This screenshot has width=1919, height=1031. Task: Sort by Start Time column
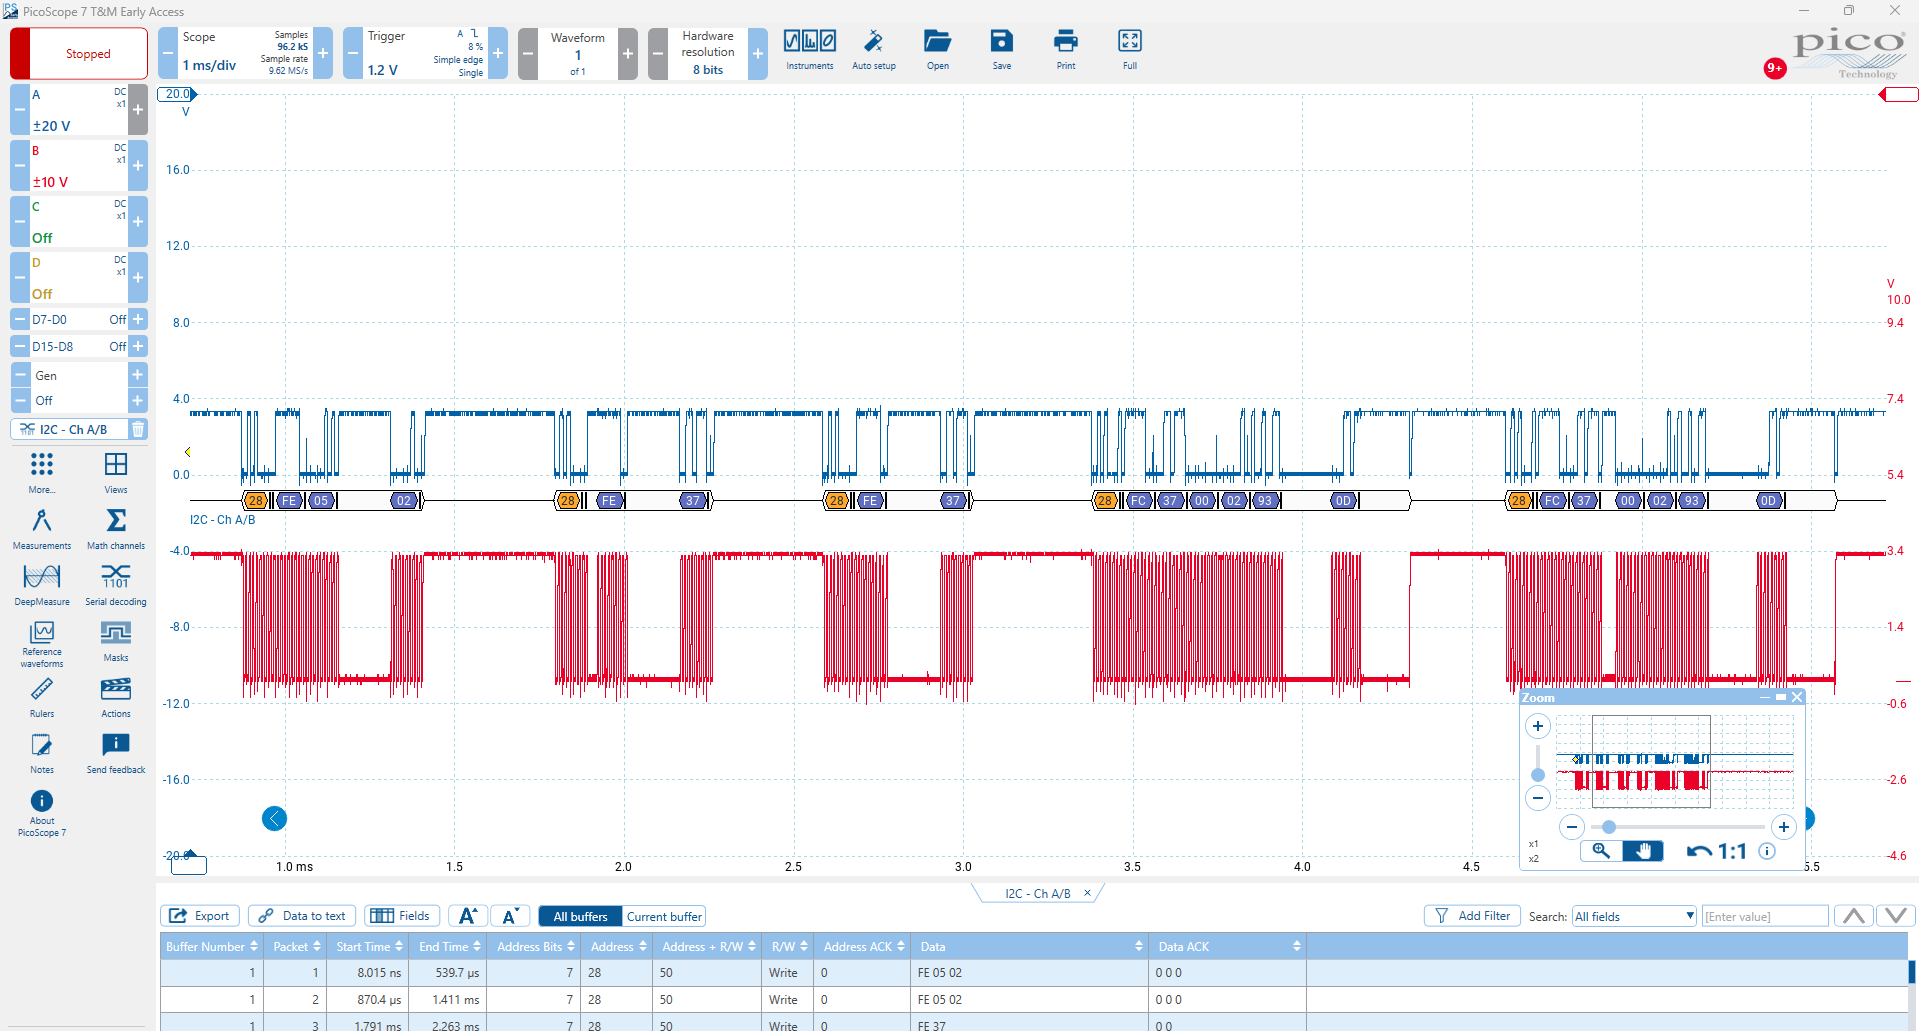(x=369, y=946)
